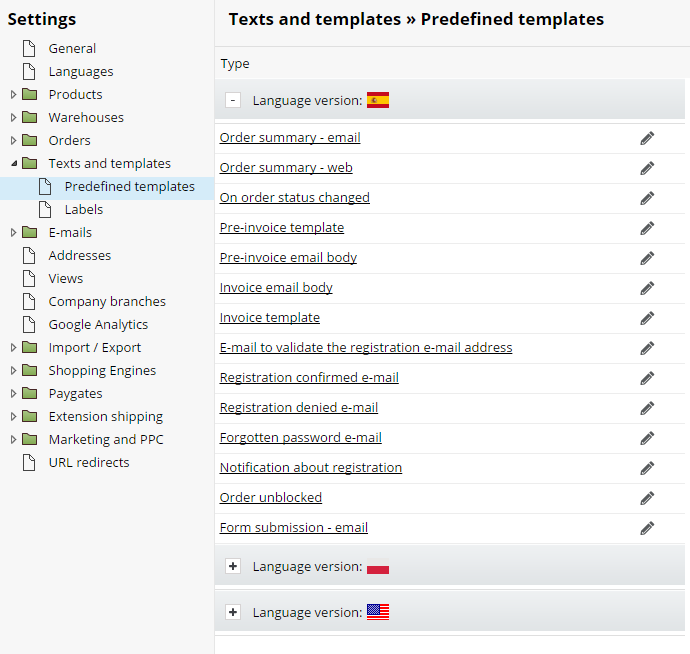Click pencil icon next to Invoice template

point(647,318)
